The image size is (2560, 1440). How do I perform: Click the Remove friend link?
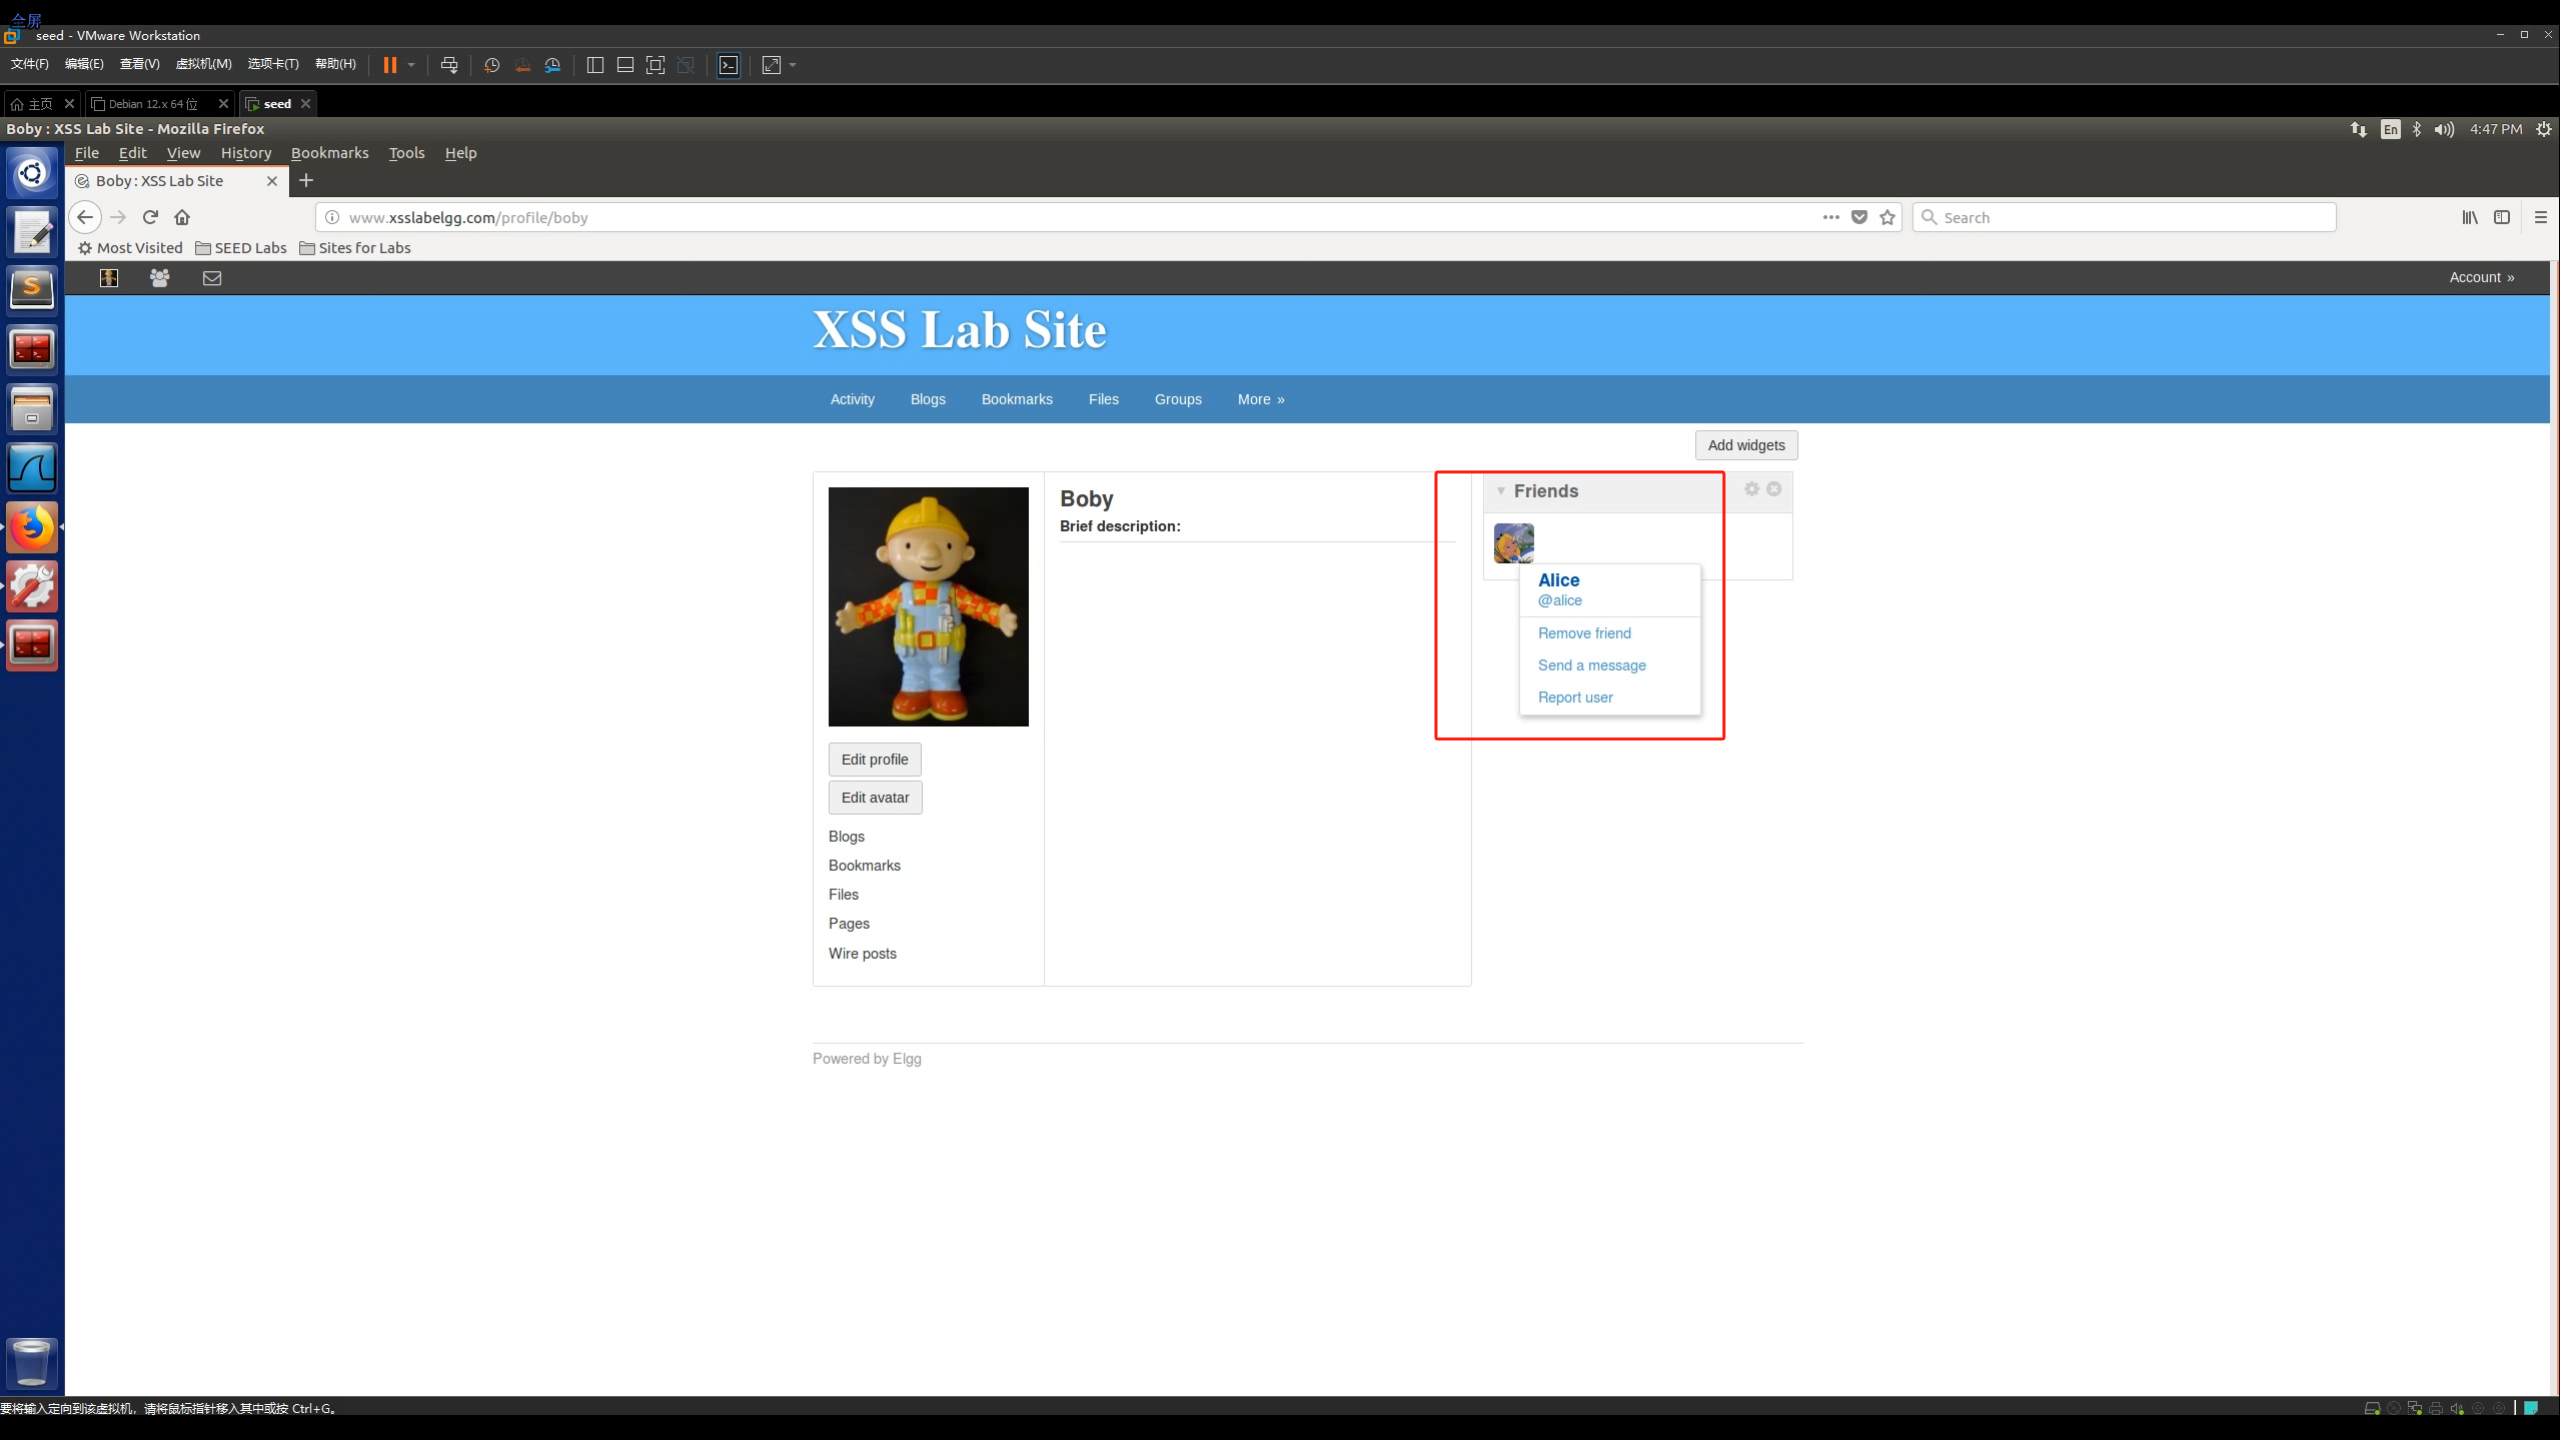[x=1584, y=633]
